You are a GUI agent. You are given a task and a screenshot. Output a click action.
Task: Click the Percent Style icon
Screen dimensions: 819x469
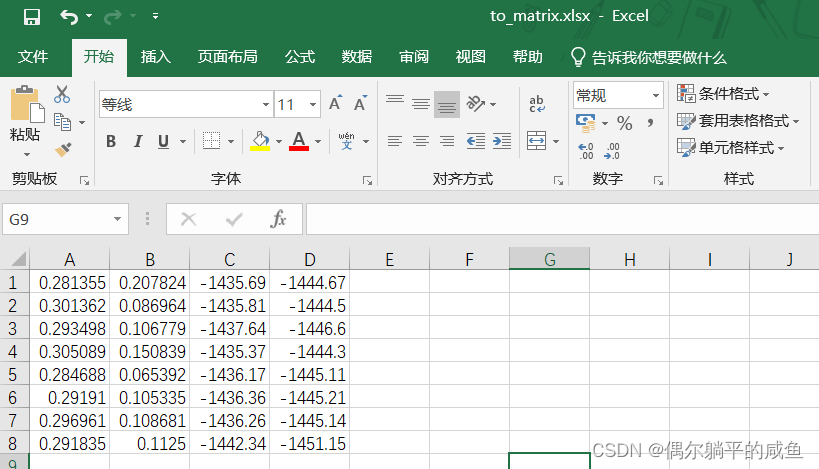coord(624,123)
